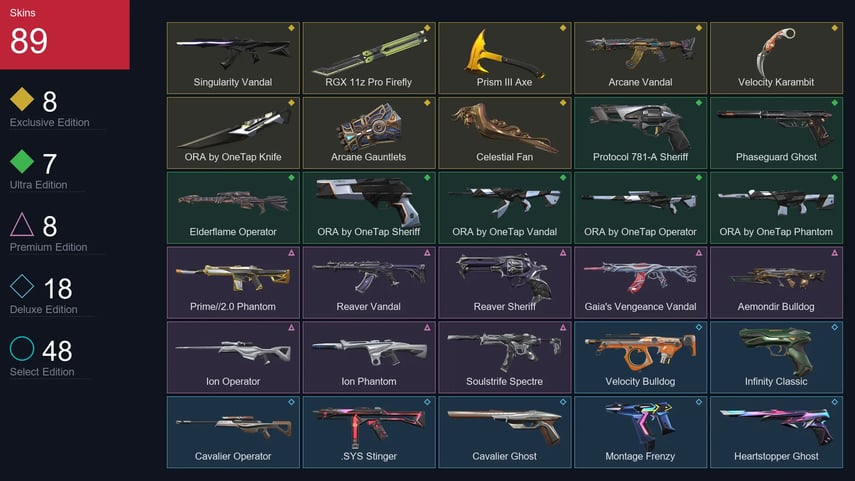This screenshot has height=481, width=855.
Task: Click the green Ultra Edition diamond icon
Action: pos(22,161)
